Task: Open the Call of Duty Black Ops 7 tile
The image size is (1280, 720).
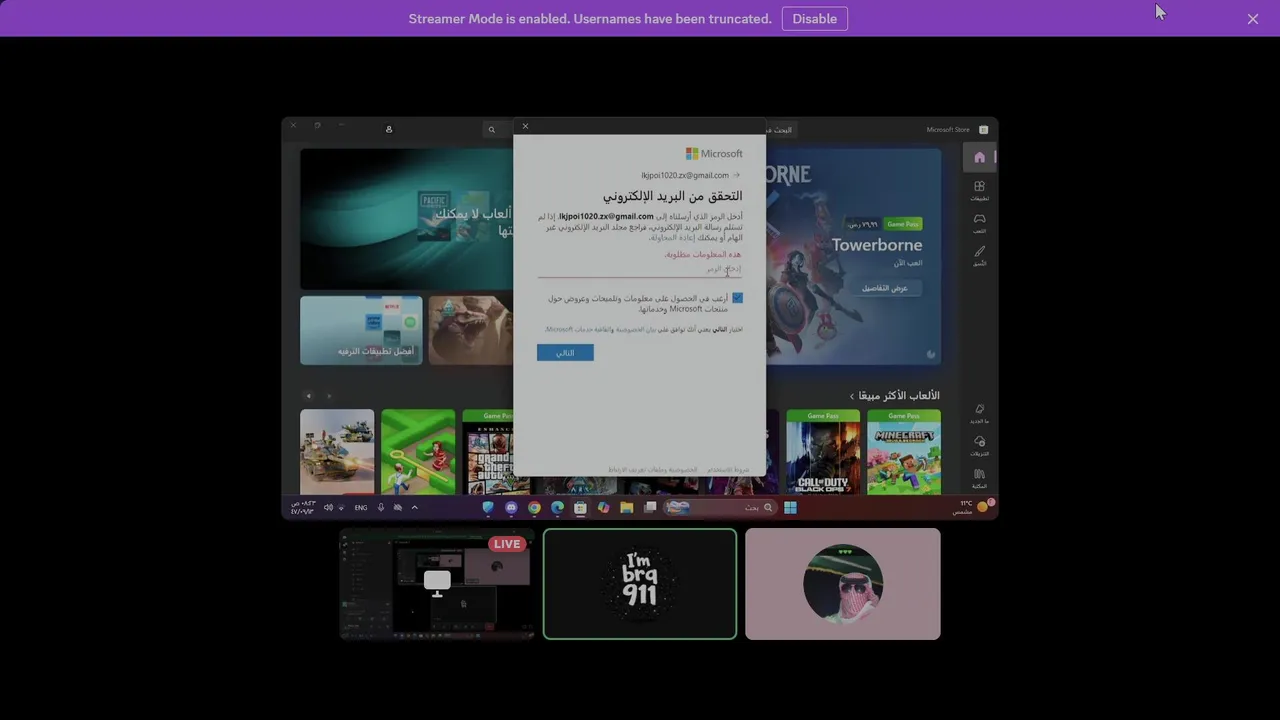Action: click(823, 452)
